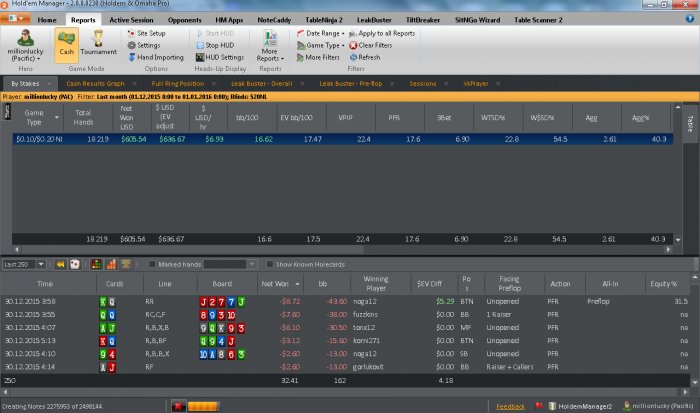The width and height of the screenshot is (700, 413).
Task: Click the bar chart icon in hands toolbar
Action: [x=111, y=264]
